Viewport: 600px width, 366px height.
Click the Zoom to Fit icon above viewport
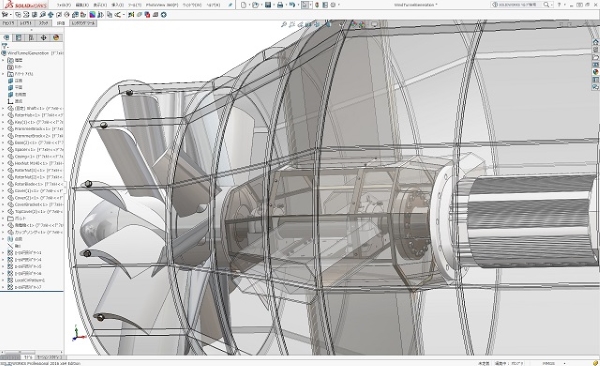tap(284, 25)
